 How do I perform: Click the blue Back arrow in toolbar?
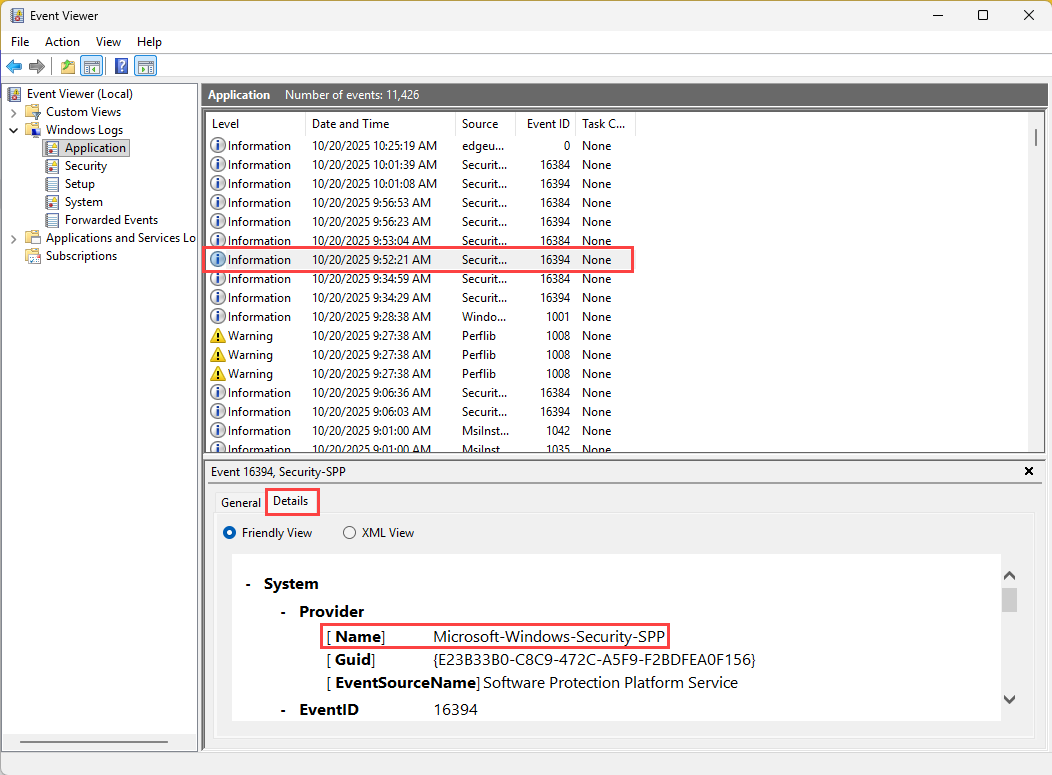pos(14,67)
